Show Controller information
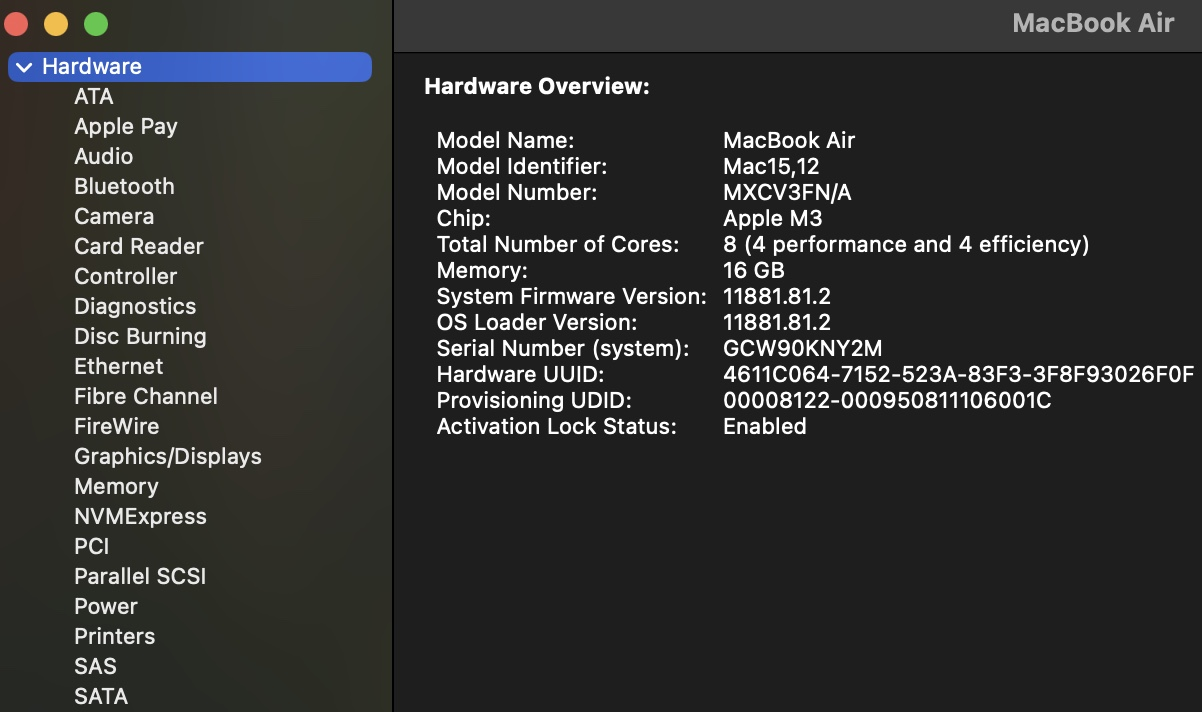The image size is (1202, 712). pos(125,276)
